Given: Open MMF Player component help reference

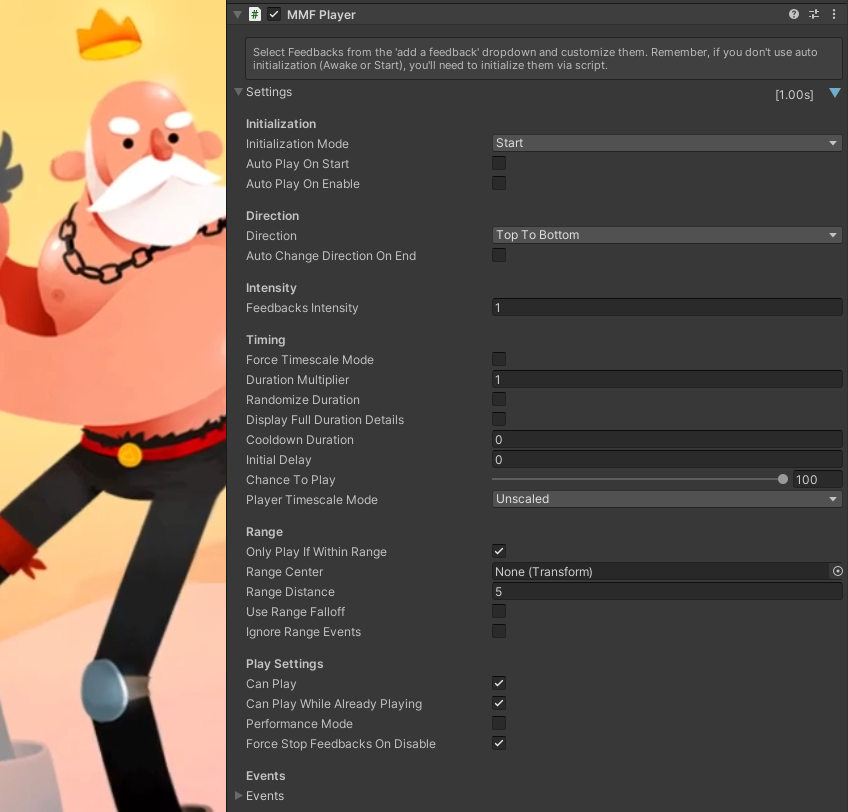Looking at the screenshot, I should coord(793,15).
